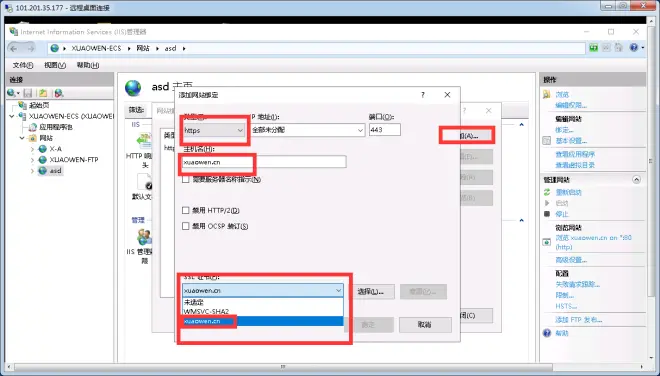The width and height of the screenshot is (660, 376).
Task: Click the 取消 button in binding dialog
Action: coord(425,325)
